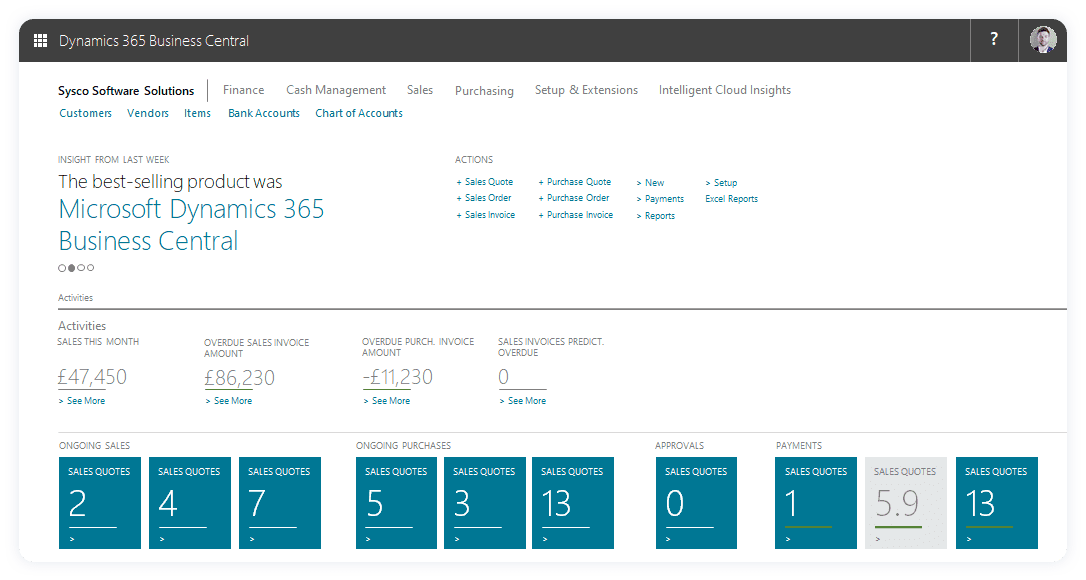The image size is (1086, 580).
Task: Open the user profile avatar
Action: (1042, 40)
